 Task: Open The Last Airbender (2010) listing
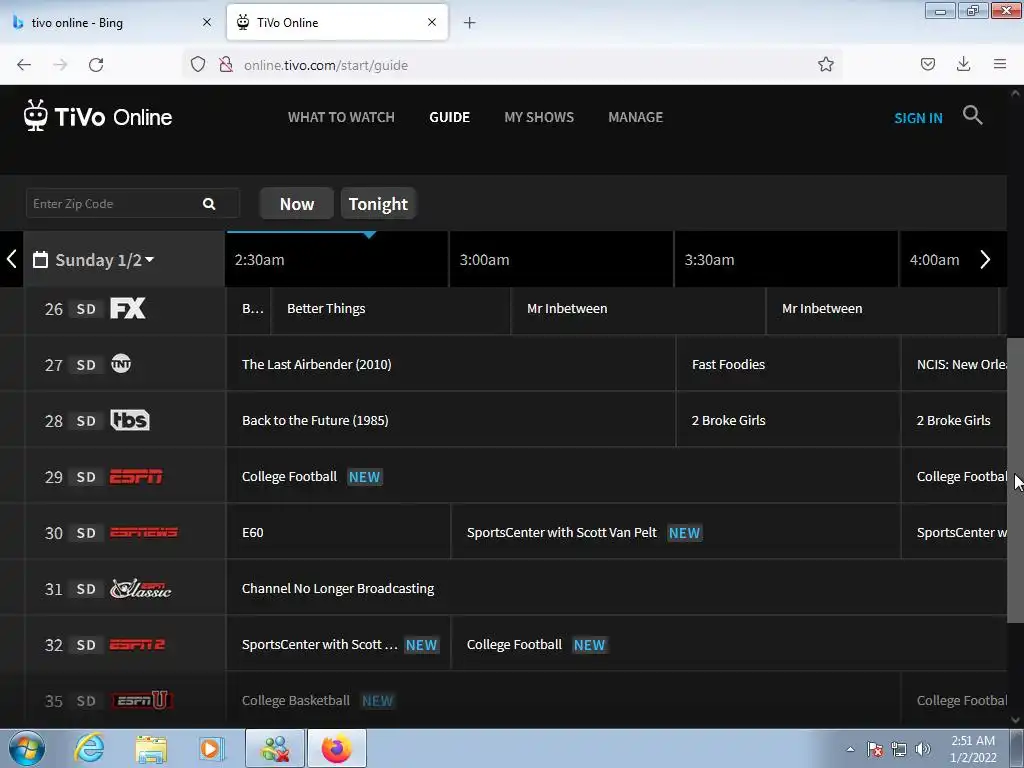pyautogui.click(x=451, y=364)
